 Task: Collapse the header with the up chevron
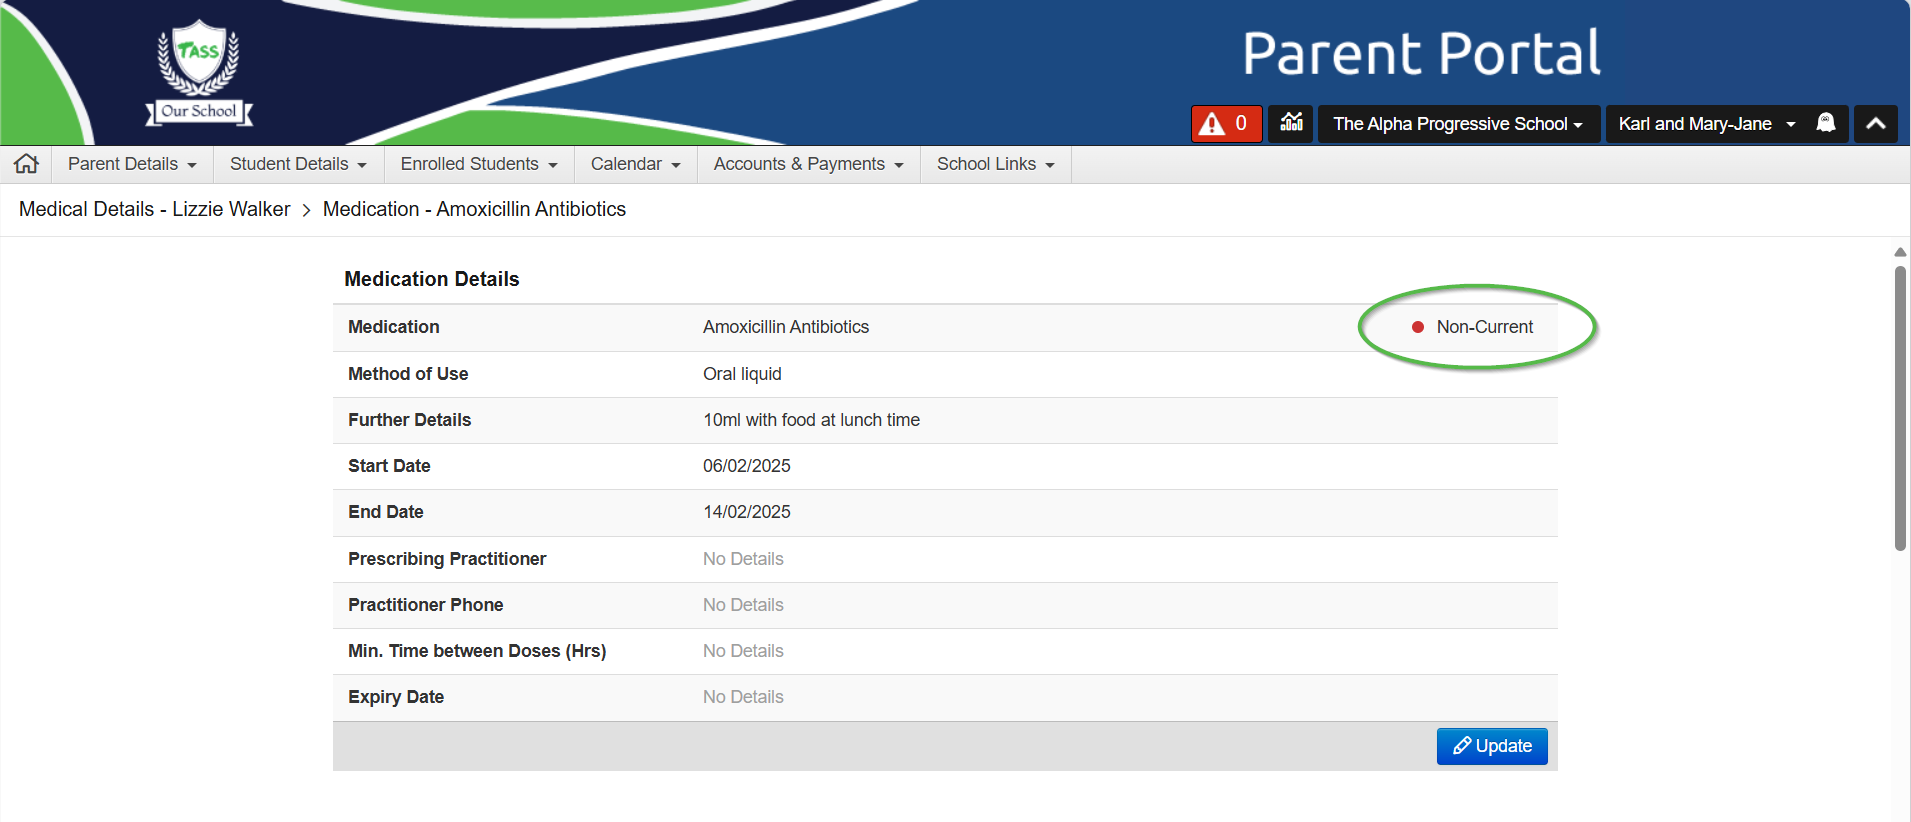(x=1875, y=124)
